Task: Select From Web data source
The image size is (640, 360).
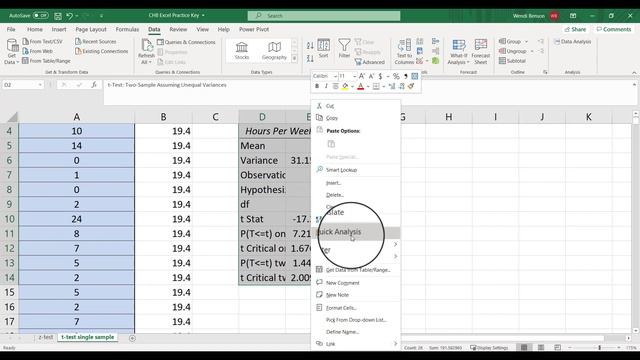Action: click(x=38, y=51)
